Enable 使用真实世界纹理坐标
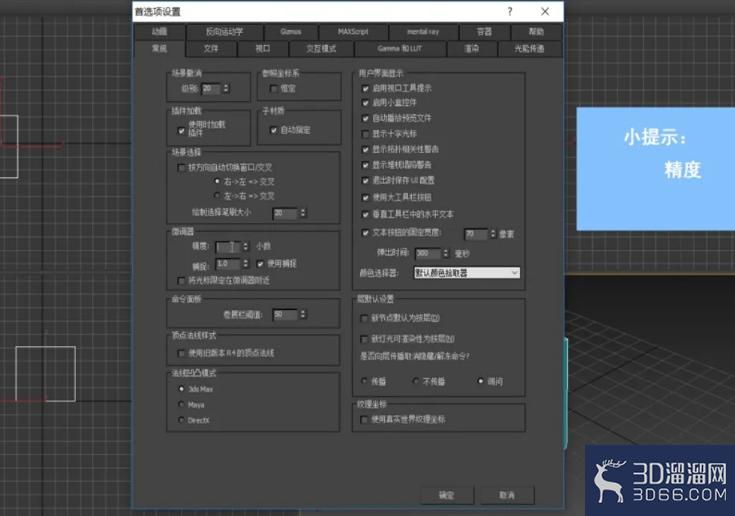 click(364, 419)
